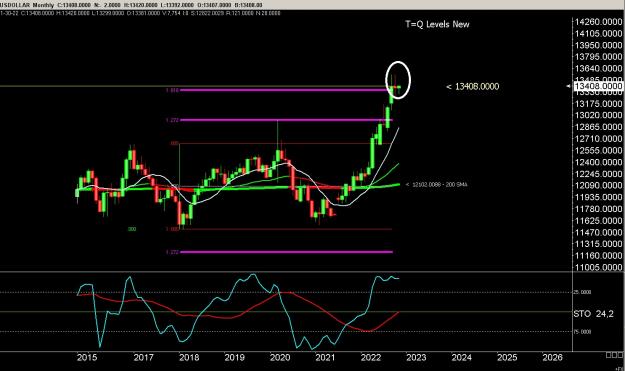
Task: Click the 12090.0000 price axis label
Action: 598,185
